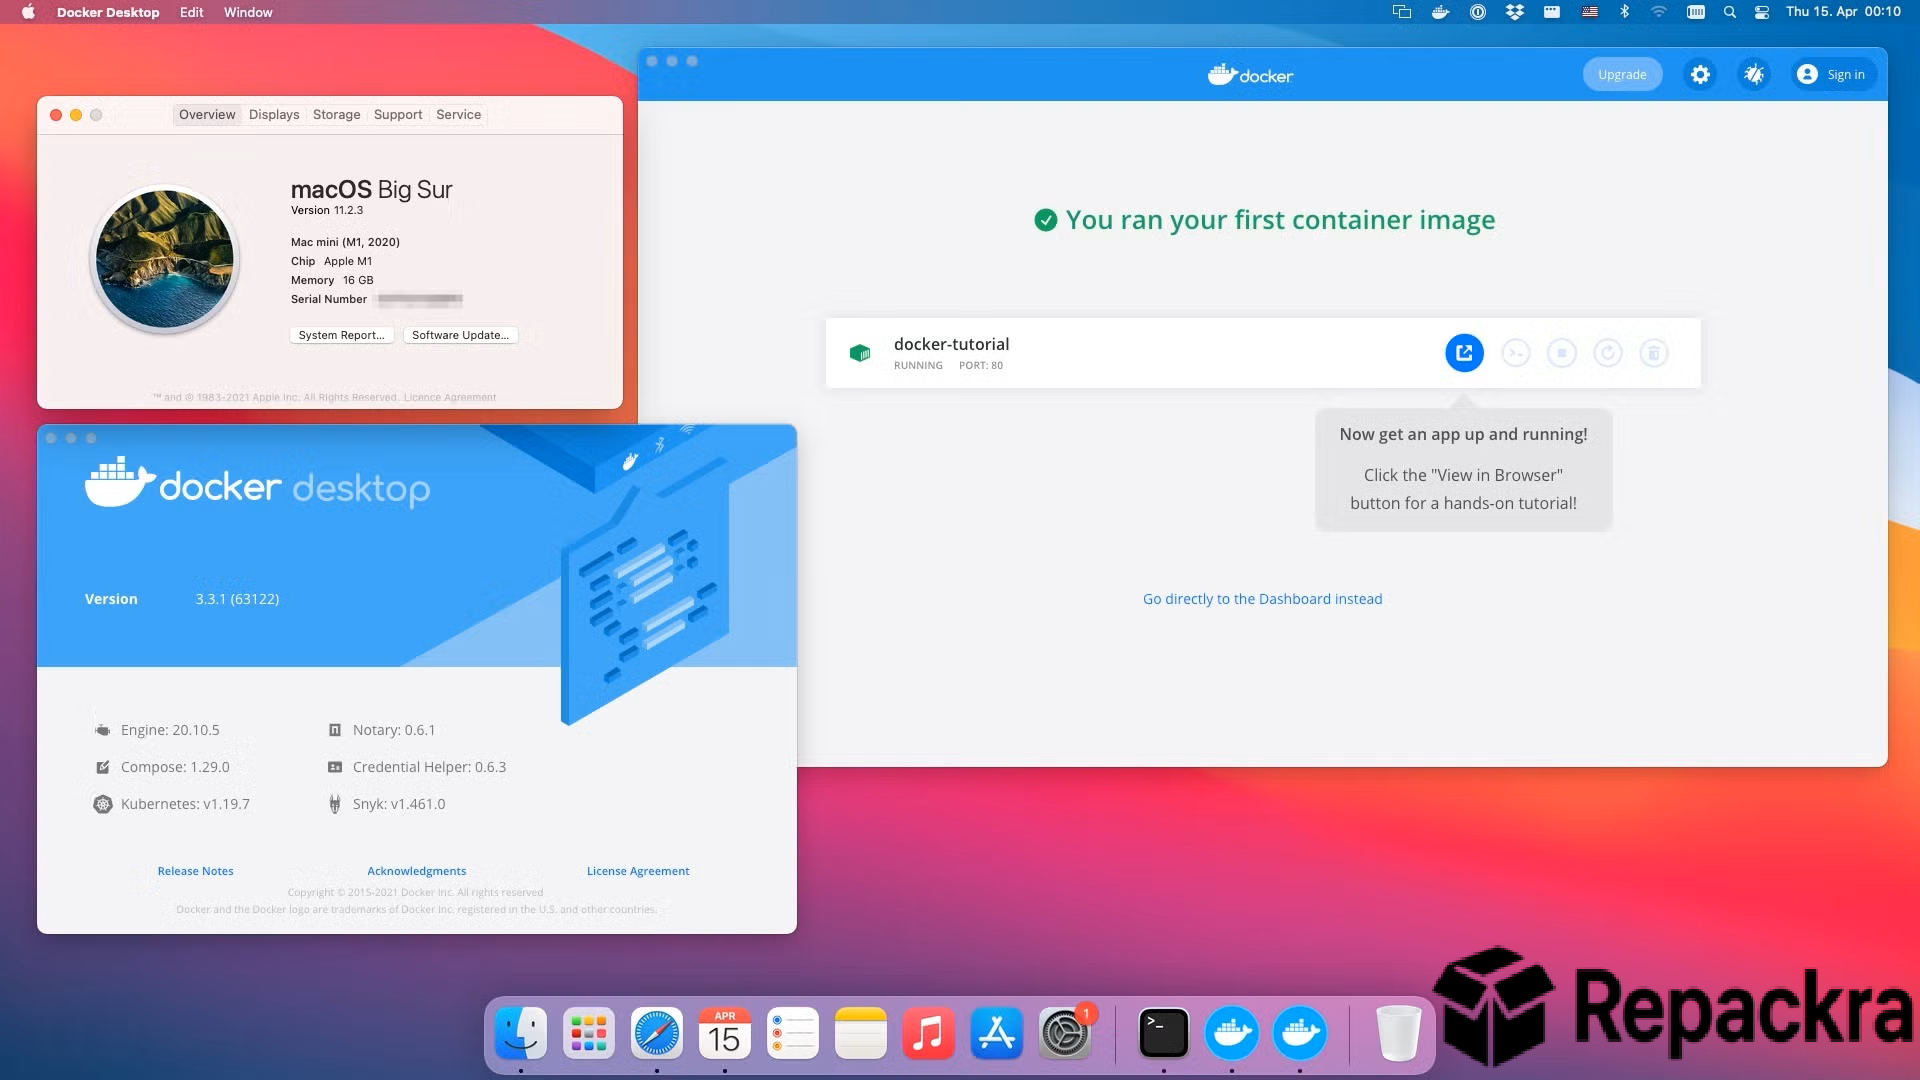Open Bluetooth menu bar icon
Image resolution: width=1920 pixels, height=1080 pixels.
(x=1624, y=12)
